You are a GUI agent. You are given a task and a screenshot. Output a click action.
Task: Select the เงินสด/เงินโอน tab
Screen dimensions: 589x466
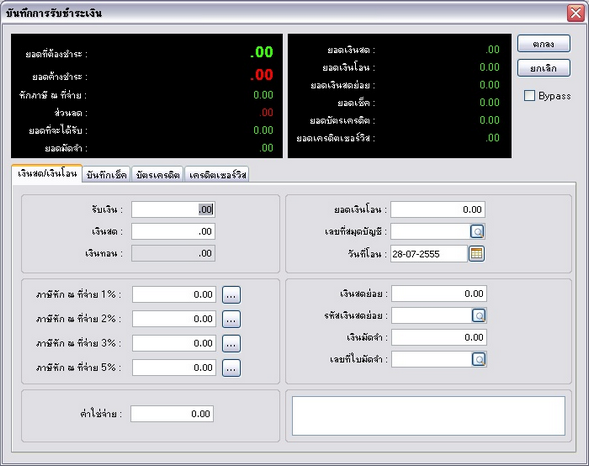pyautogui.click(x=47, y=174)
